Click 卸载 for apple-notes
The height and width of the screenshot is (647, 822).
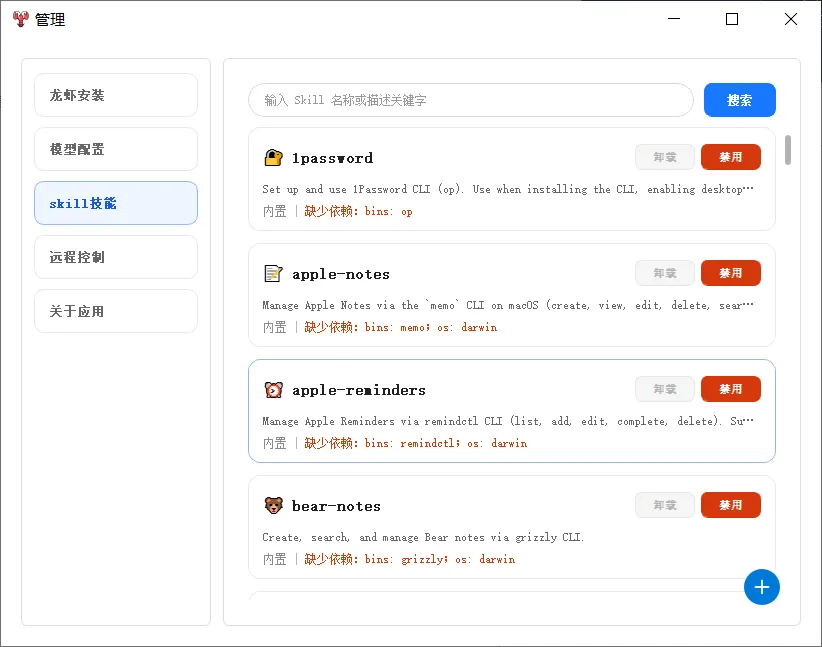pos(665,273)
